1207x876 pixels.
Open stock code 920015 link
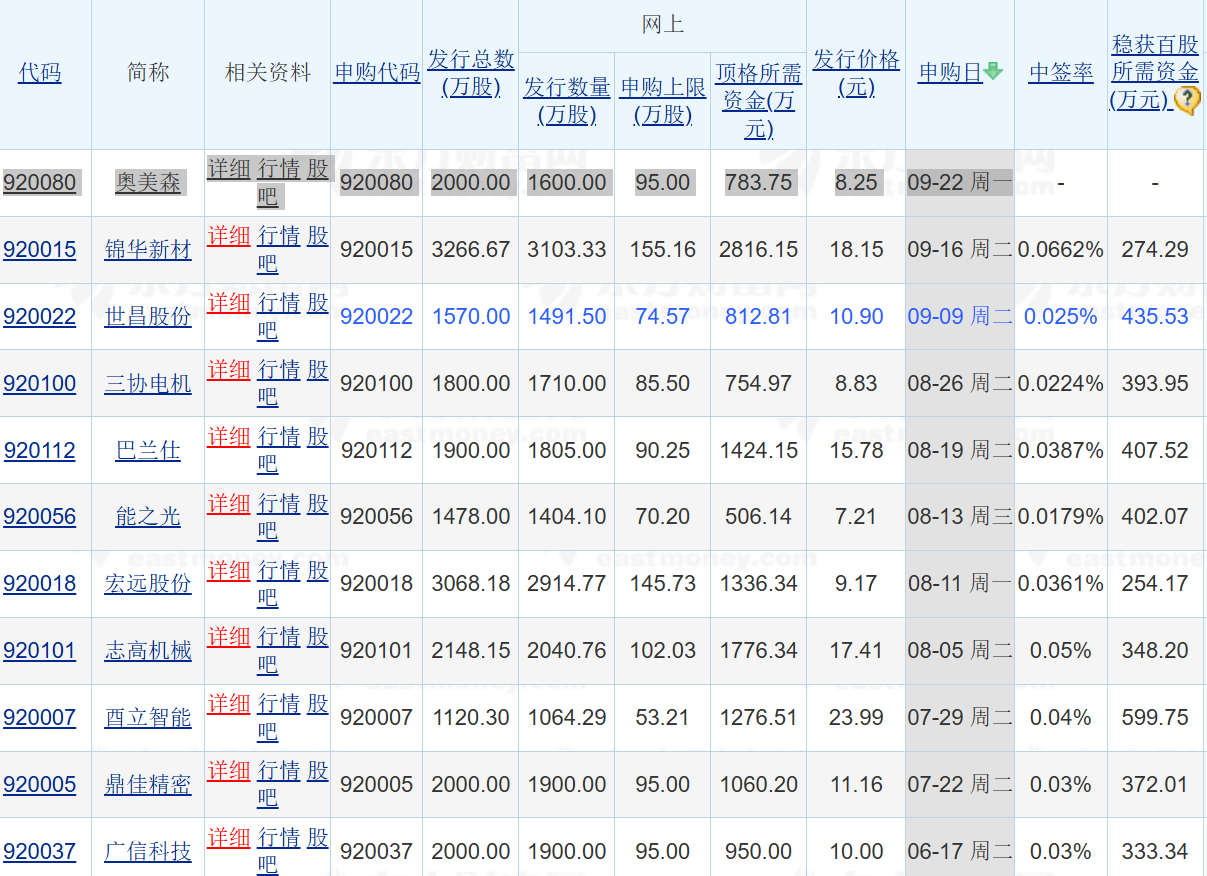pos(40,250)
